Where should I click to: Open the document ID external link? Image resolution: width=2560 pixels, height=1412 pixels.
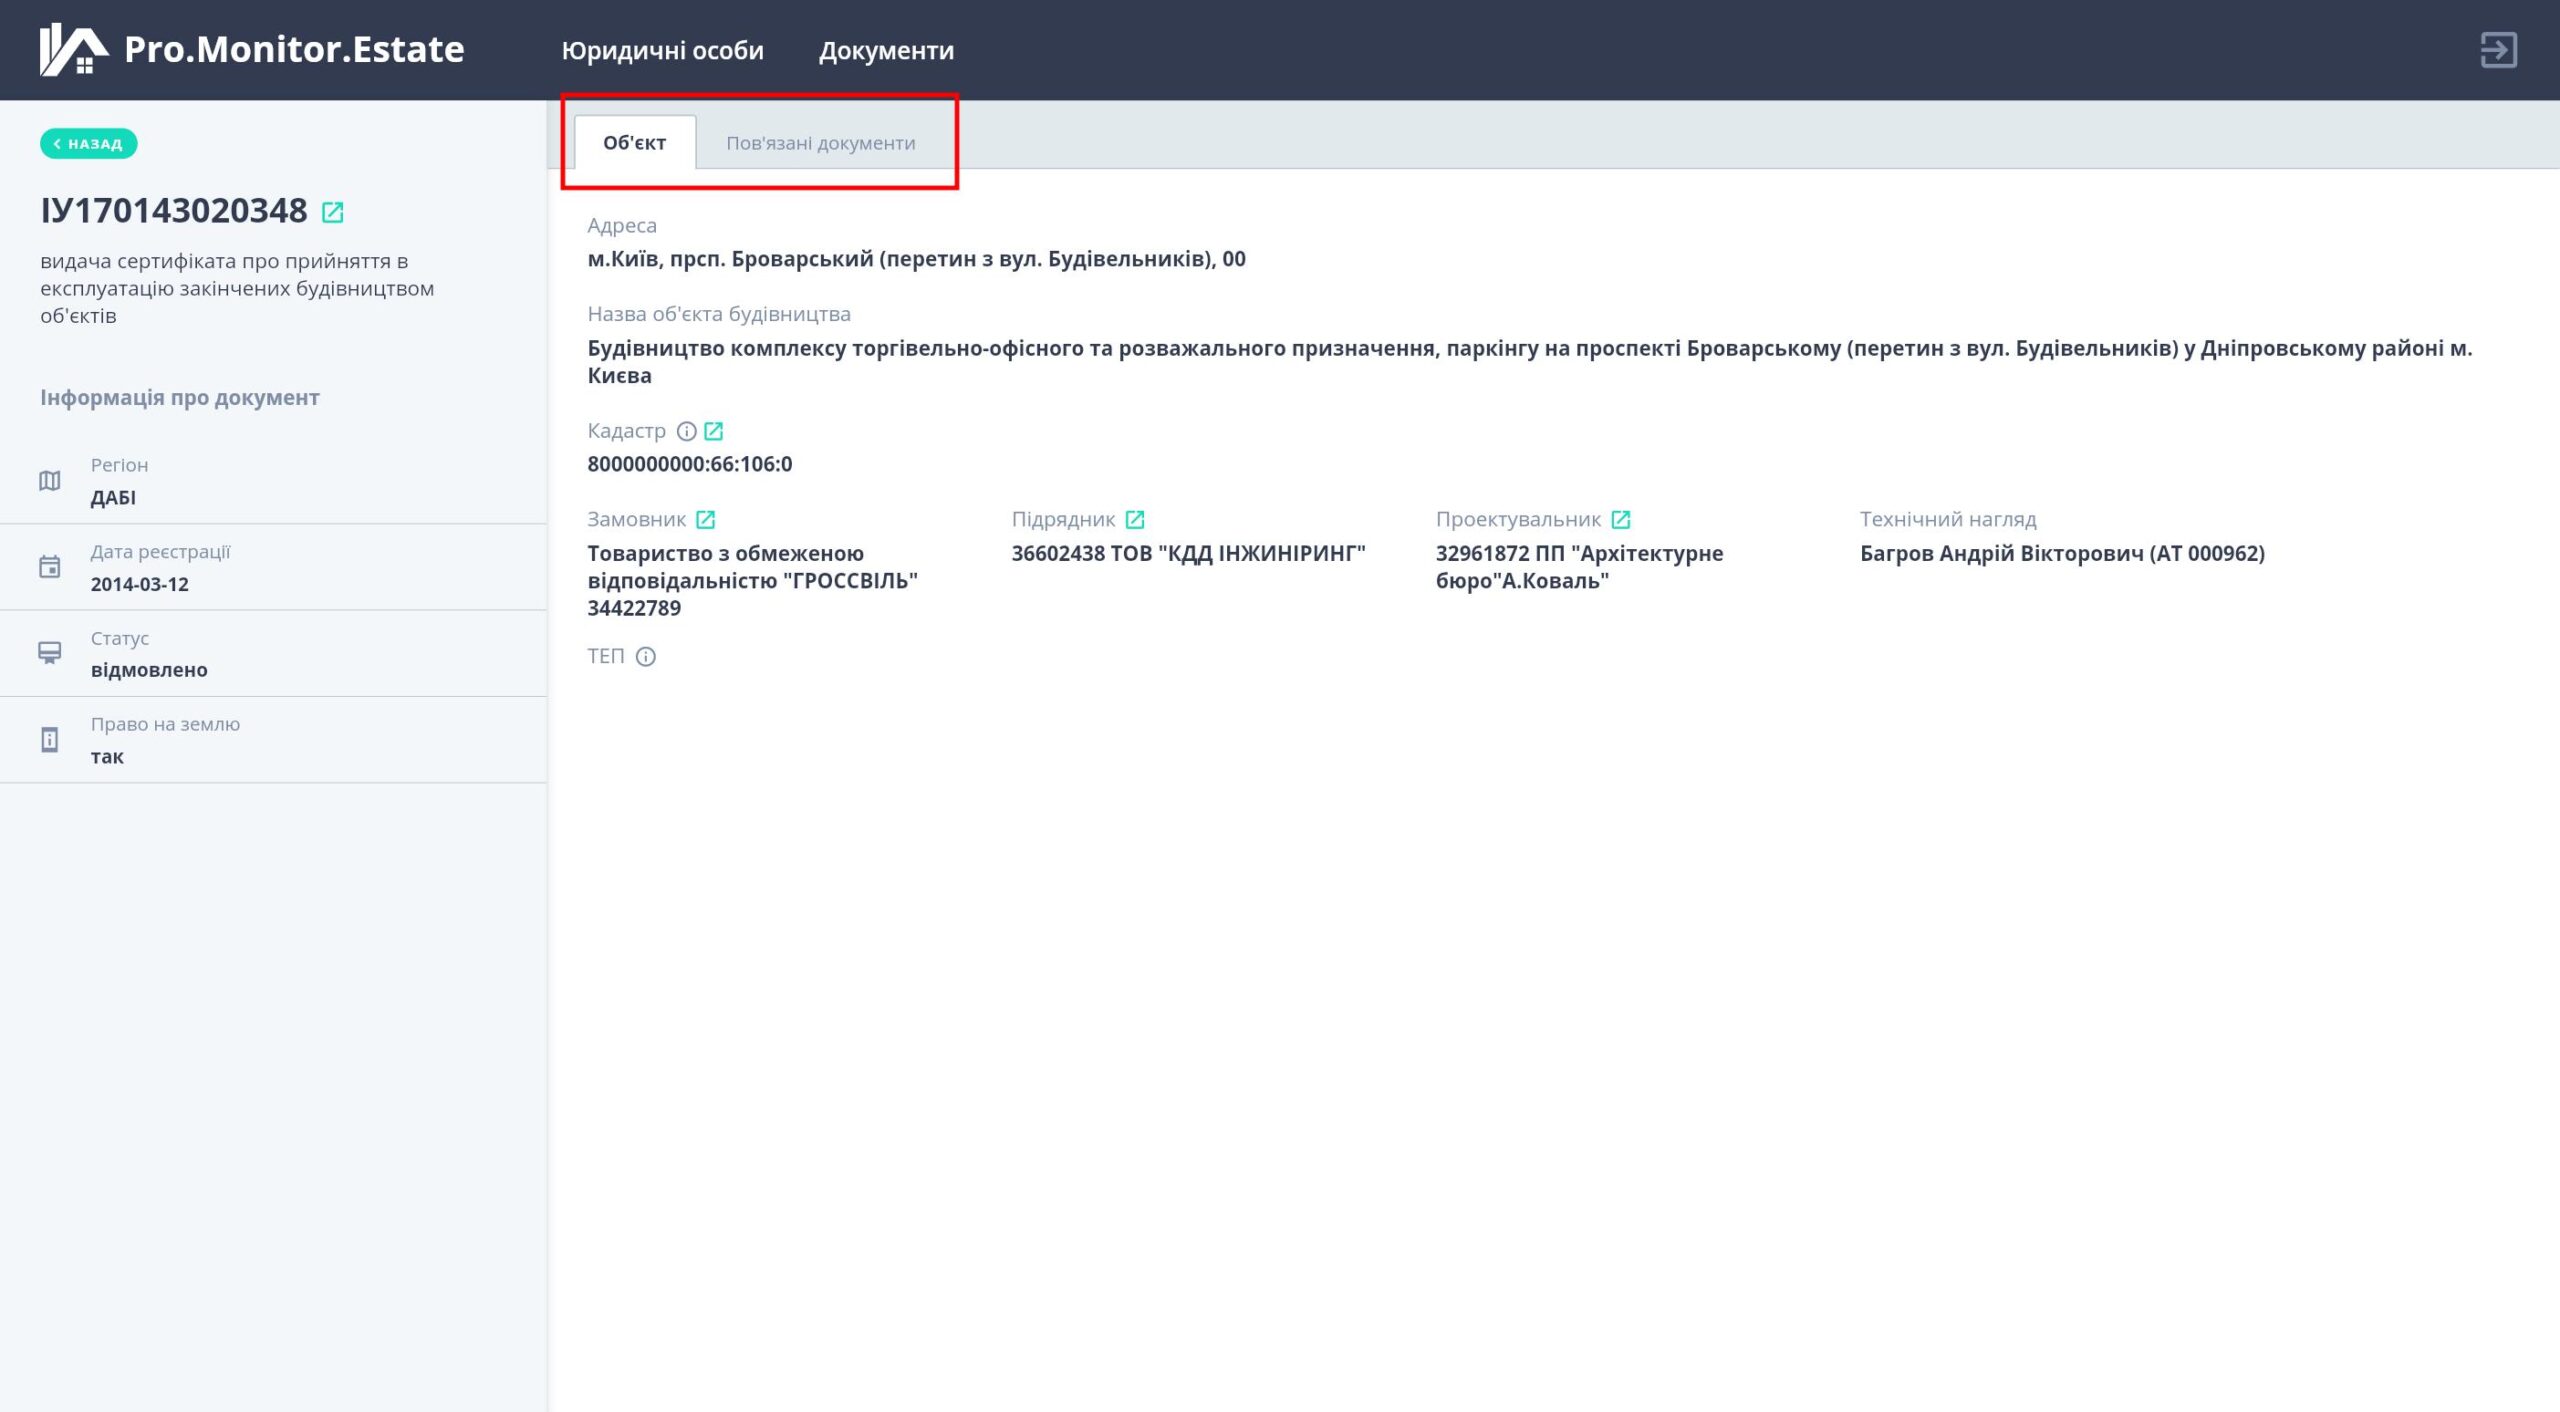point(333,213)
